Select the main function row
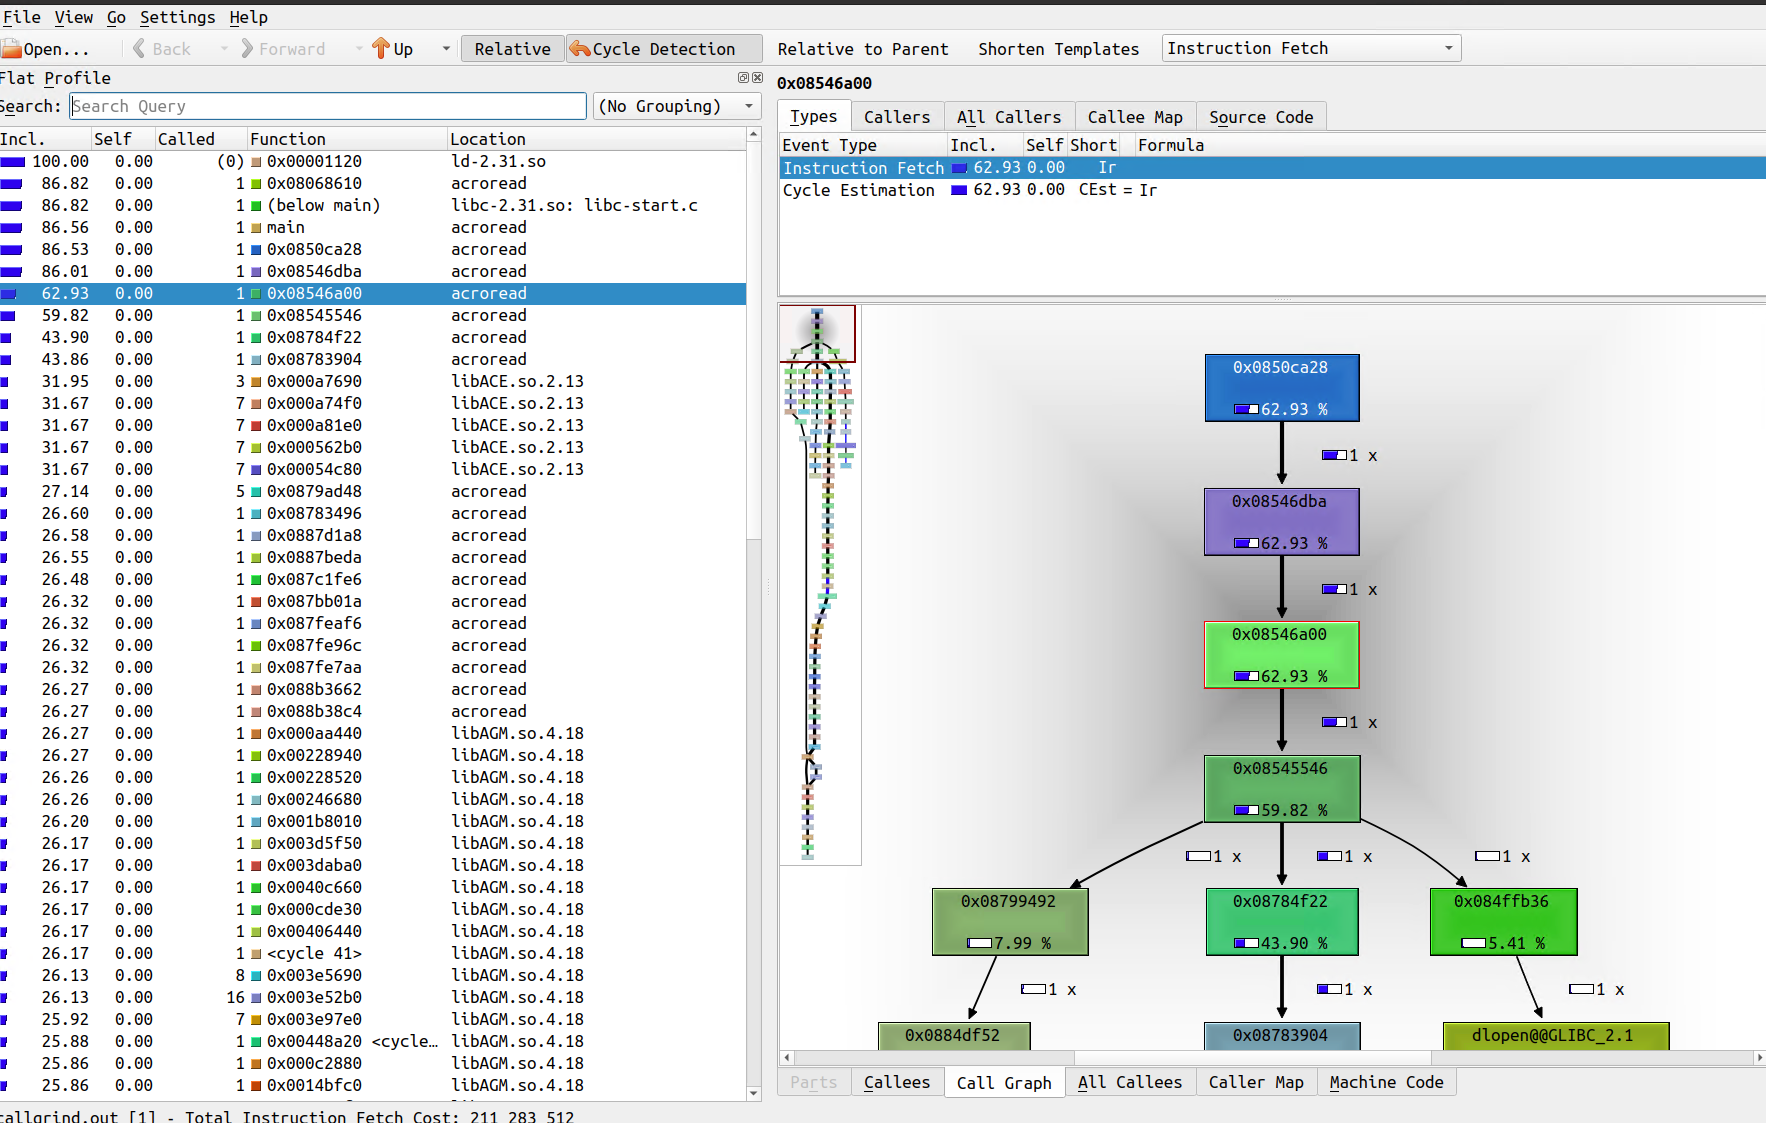Screen dimensions: 1766x1123 [x=285, y=227]
